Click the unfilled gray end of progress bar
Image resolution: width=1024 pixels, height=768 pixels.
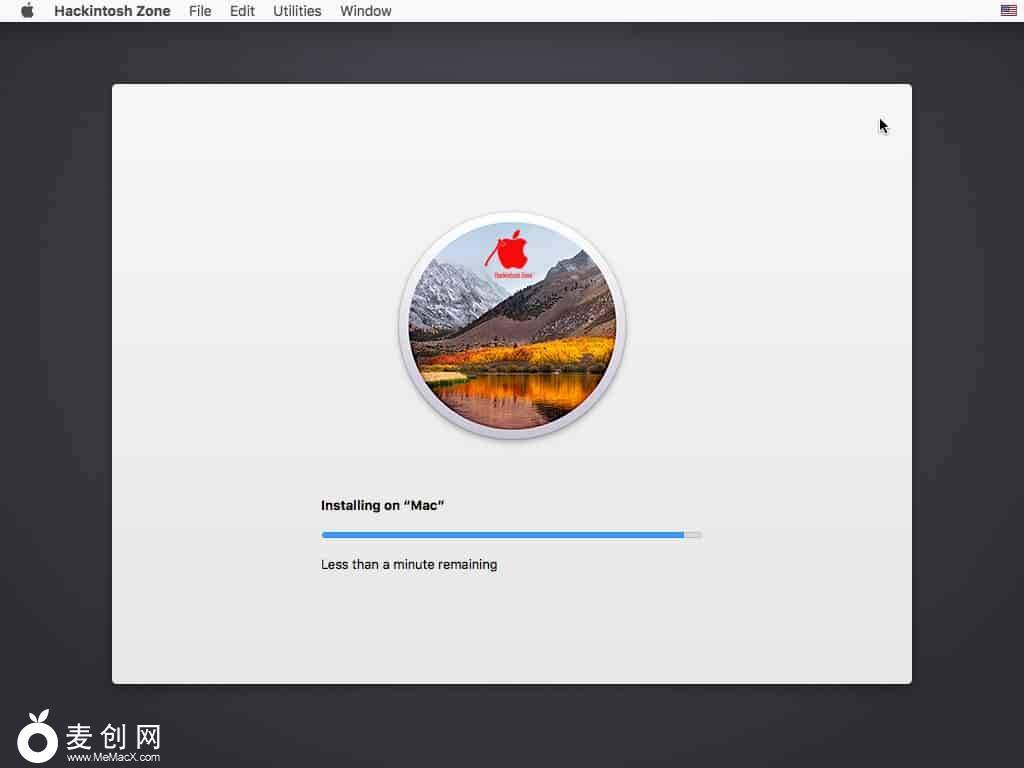pos(693,535)
